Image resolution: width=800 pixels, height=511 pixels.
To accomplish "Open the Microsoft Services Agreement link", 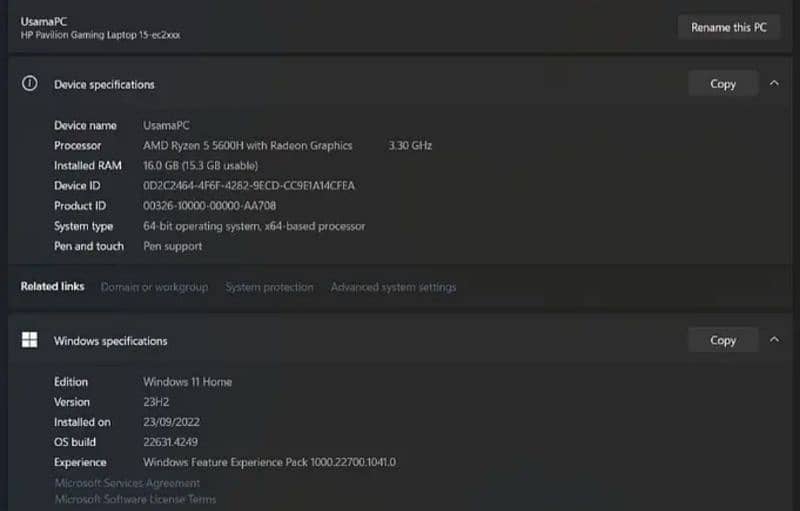I will point(128,483).
